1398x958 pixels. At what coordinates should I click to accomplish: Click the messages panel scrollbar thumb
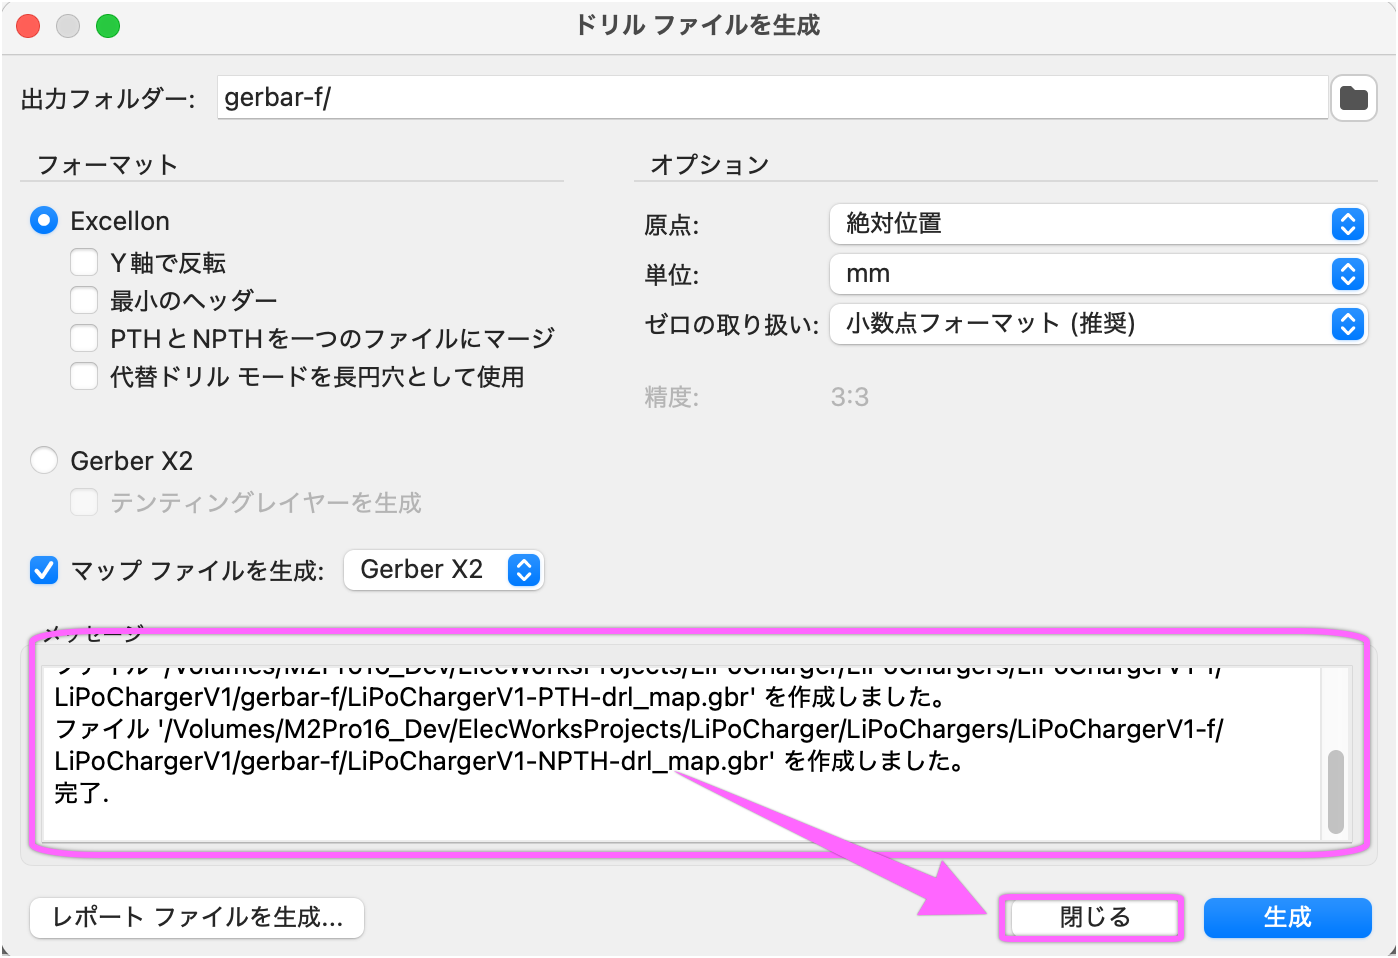pyautogui.click(x=1335, y=792)
